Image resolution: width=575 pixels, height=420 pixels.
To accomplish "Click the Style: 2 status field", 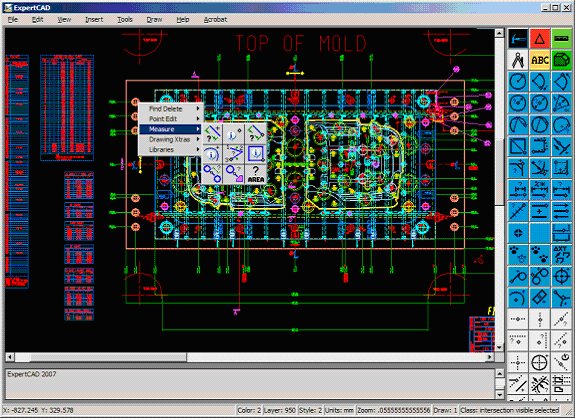I will click(310, 410).
